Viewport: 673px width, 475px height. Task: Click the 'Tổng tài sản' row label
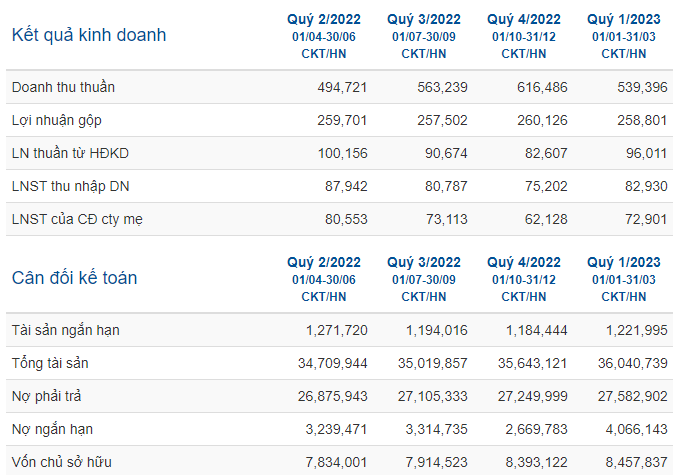pyautogui.click(x=50, y=363)
